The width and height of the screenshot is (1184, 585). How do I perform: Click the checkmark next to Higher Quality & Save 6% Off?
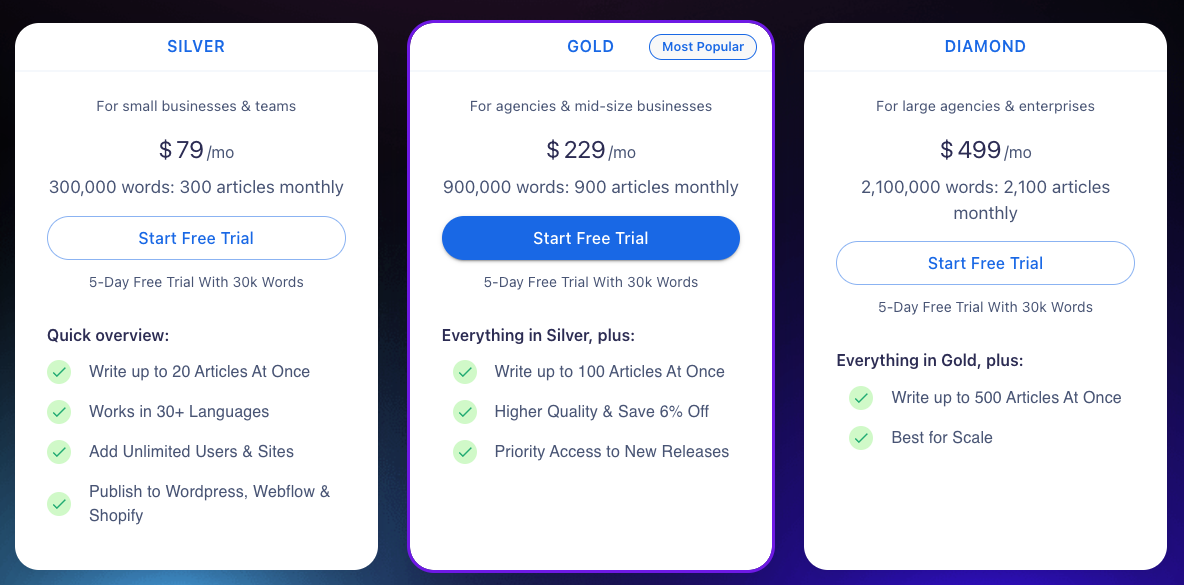click(x=465, y=412)
